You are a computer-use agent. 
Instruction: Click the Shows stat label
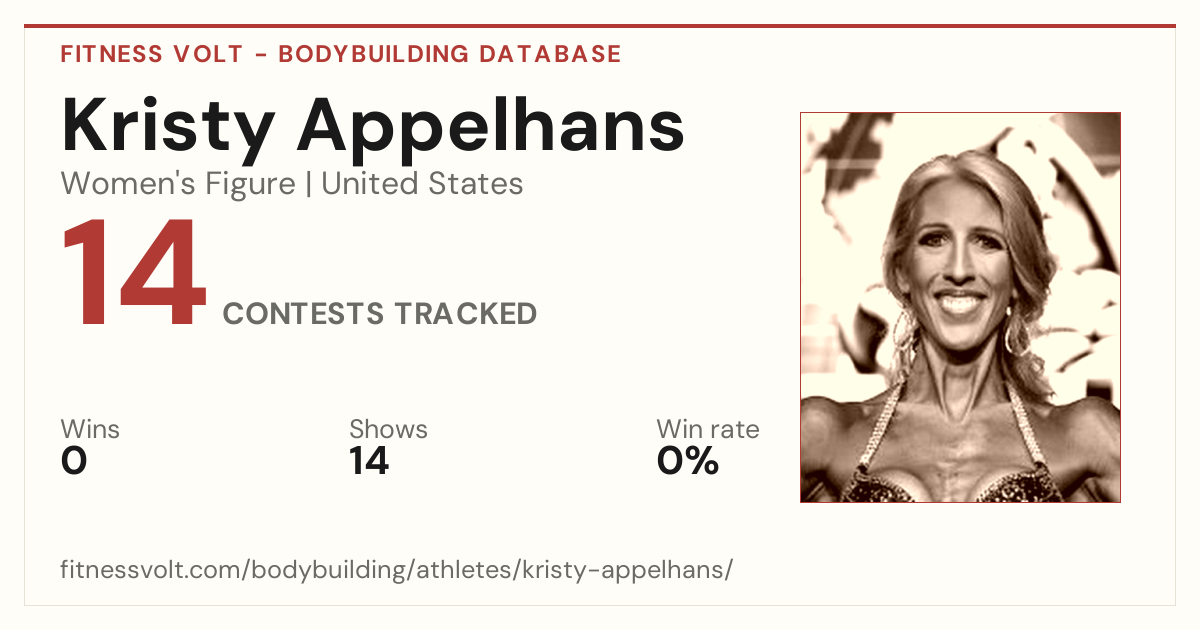click(388, 430)
